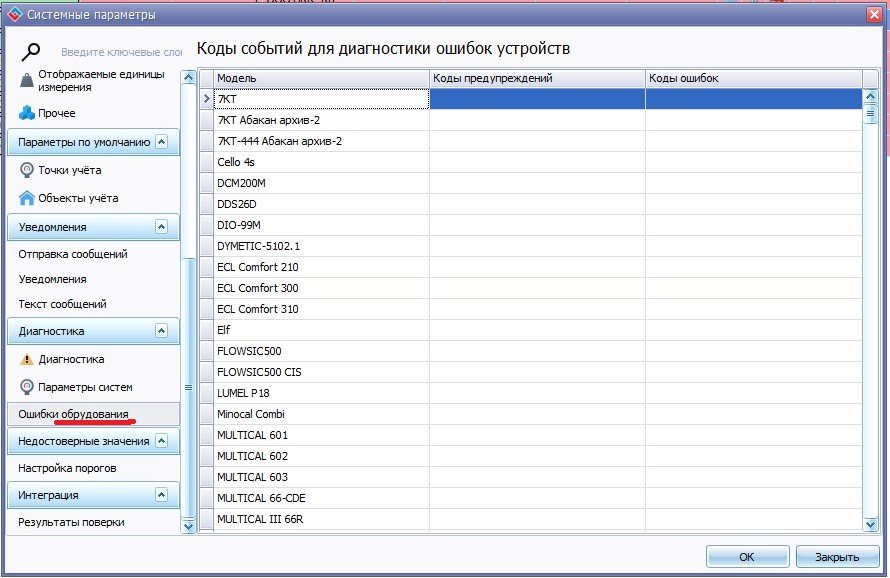
Task: Select the 7КТ Абакан архив-2 row
Action: 531,120
